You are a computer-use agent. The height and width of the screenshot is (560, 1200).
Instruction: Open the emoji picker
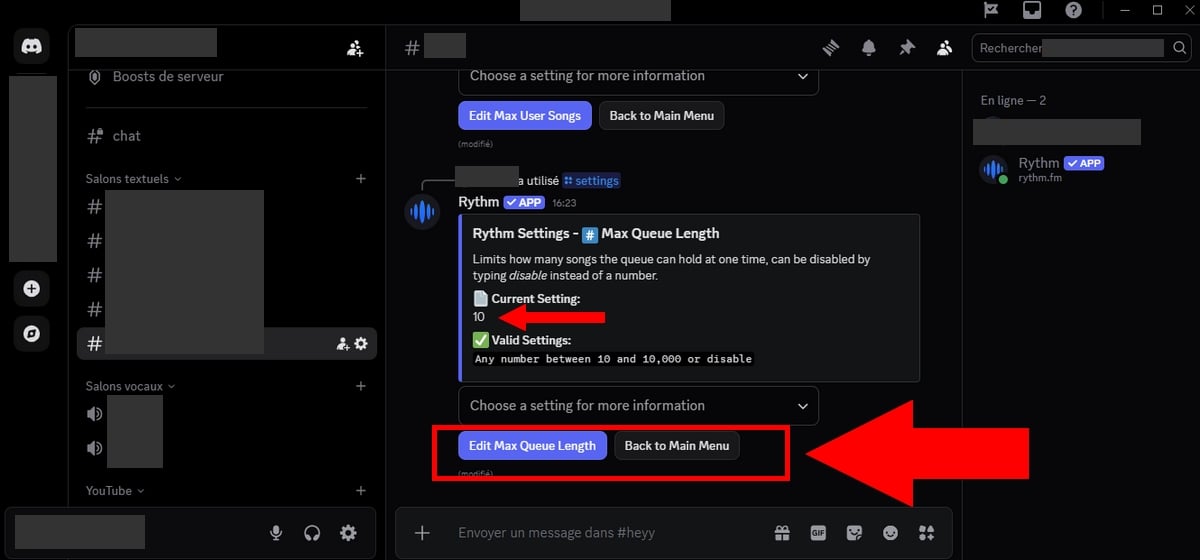click(890, 533)
